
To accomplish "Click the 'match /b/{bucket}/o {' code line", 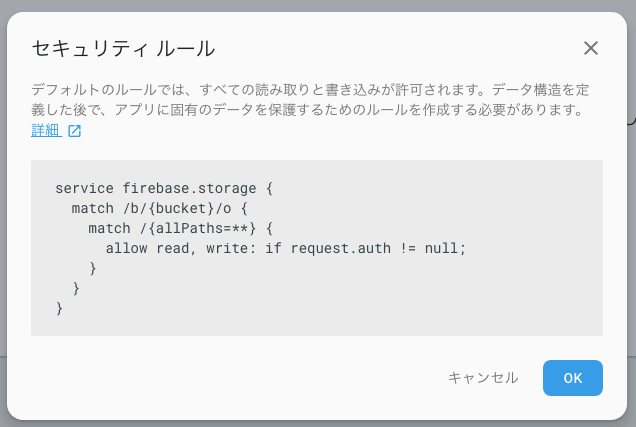I will (x=159, y=208).
